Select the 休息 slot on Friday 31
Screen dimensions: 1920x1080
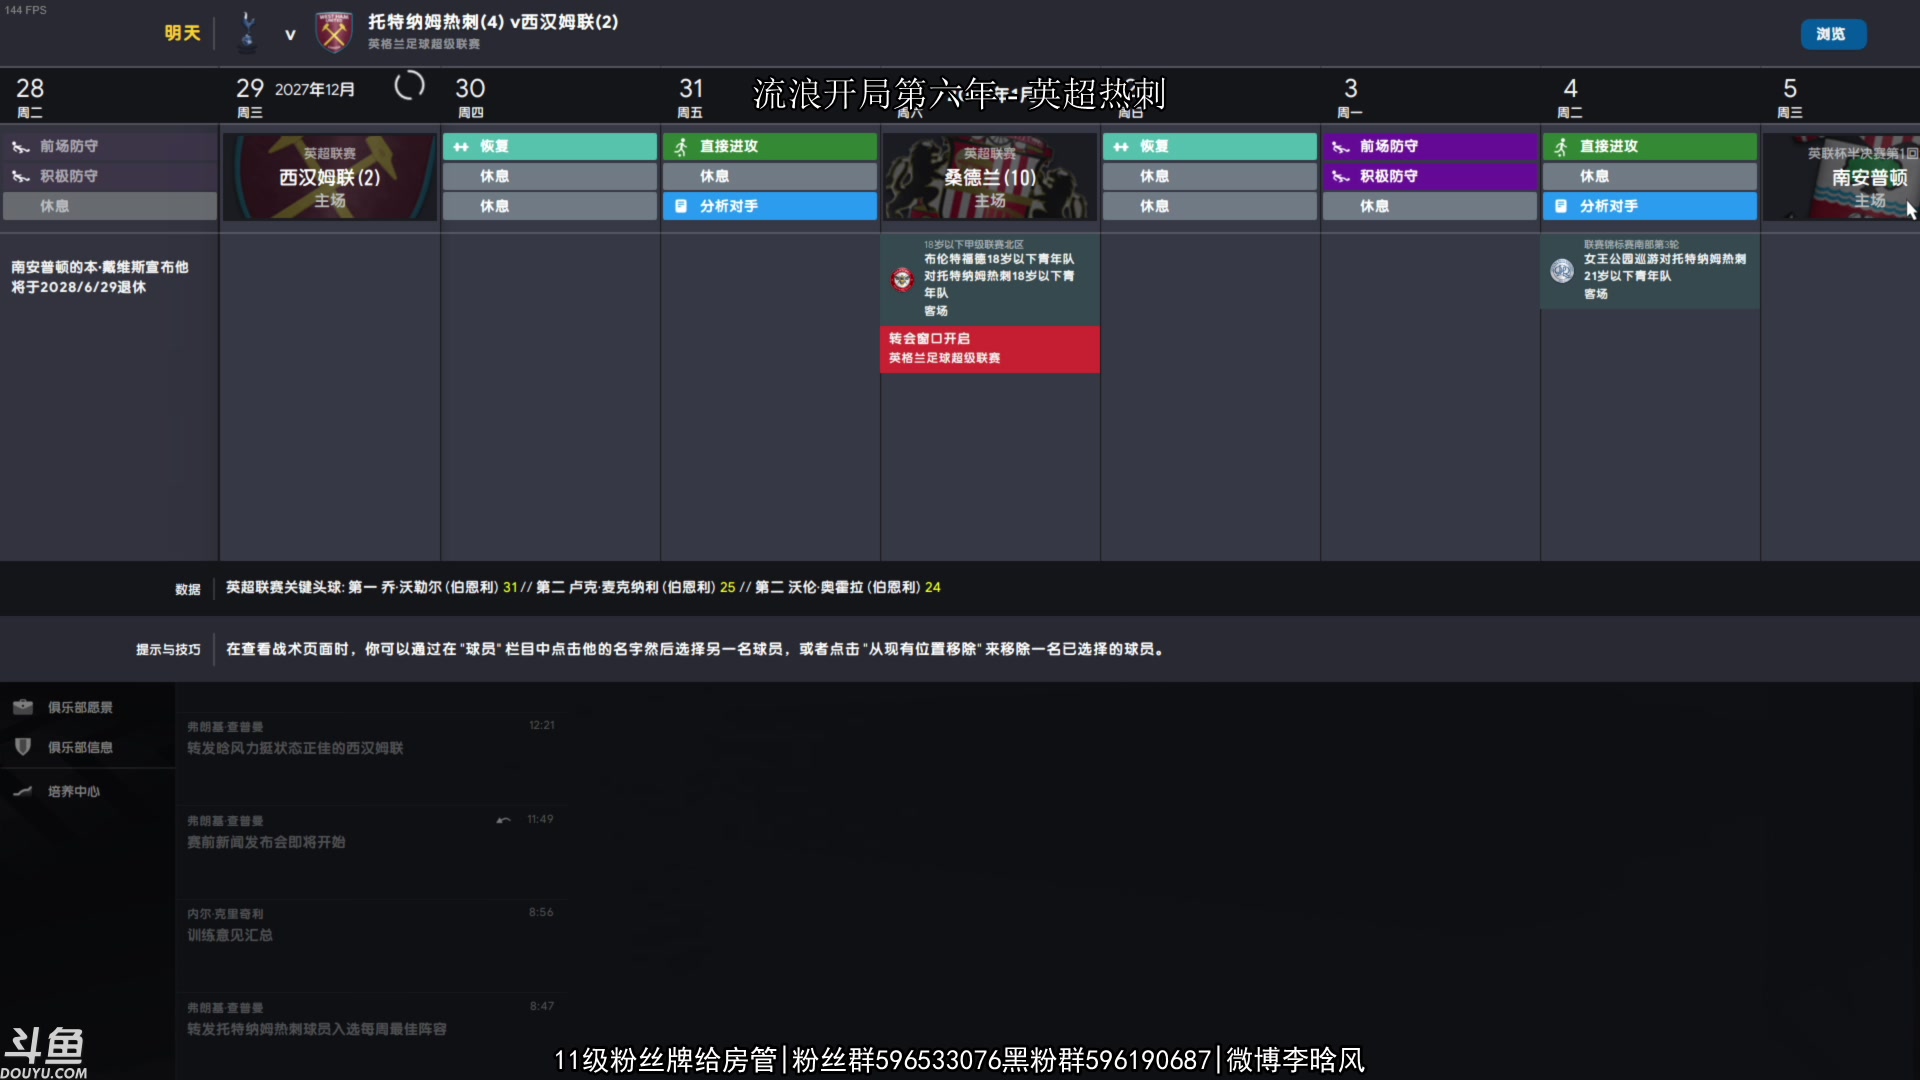770,176
